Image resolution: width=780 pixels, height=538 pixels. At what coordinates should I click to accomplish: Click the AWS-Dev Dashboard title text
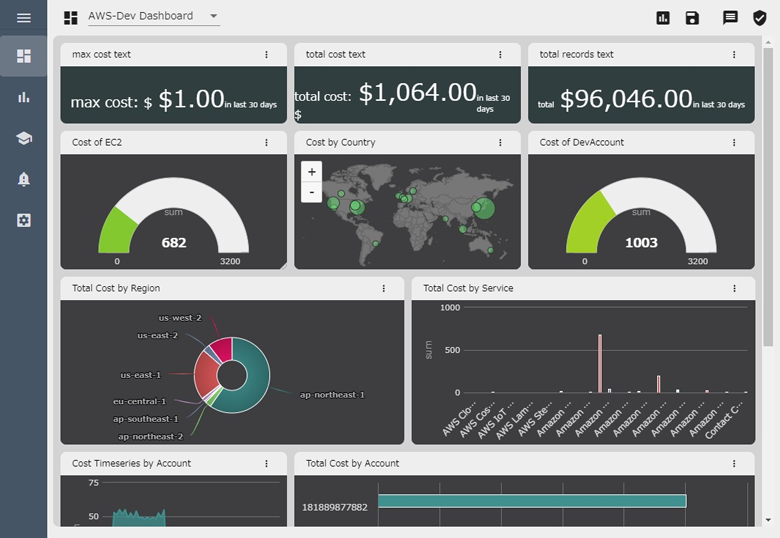(141, 16)
